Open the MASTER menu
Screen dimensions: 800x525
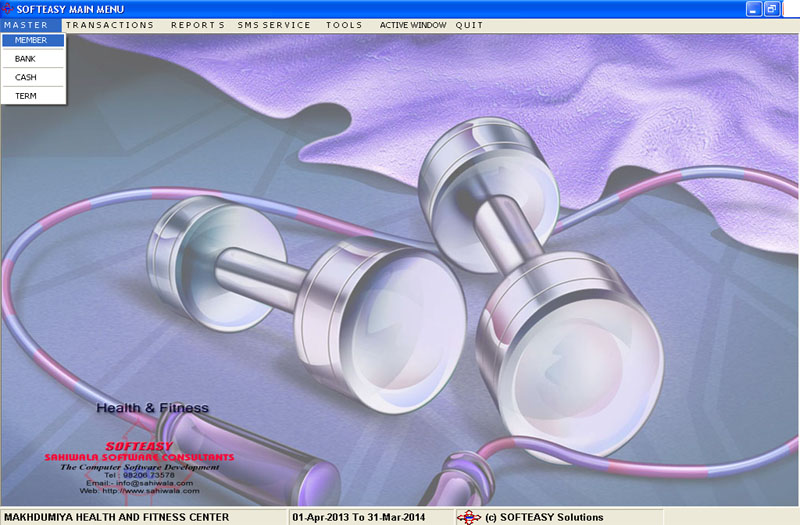click(x=25, y=24)
